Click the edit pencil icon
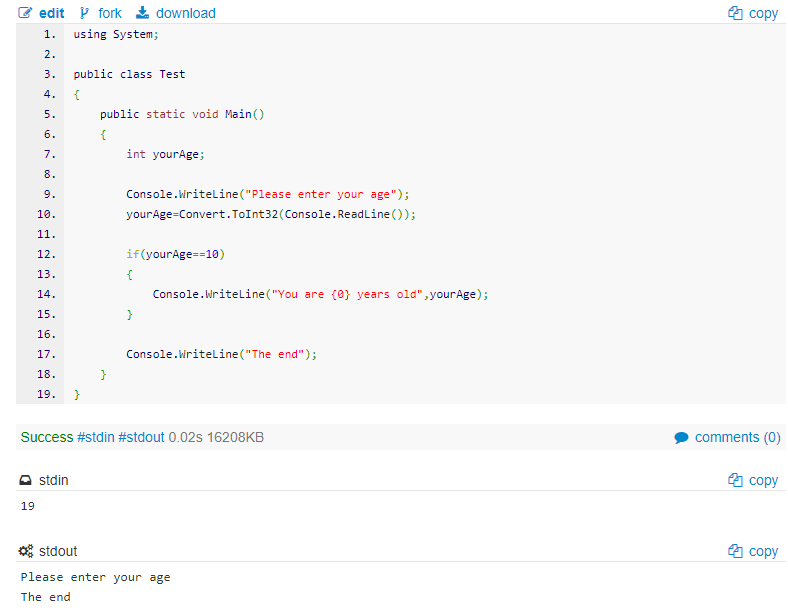The image size is (788, 610). [25, 13]
